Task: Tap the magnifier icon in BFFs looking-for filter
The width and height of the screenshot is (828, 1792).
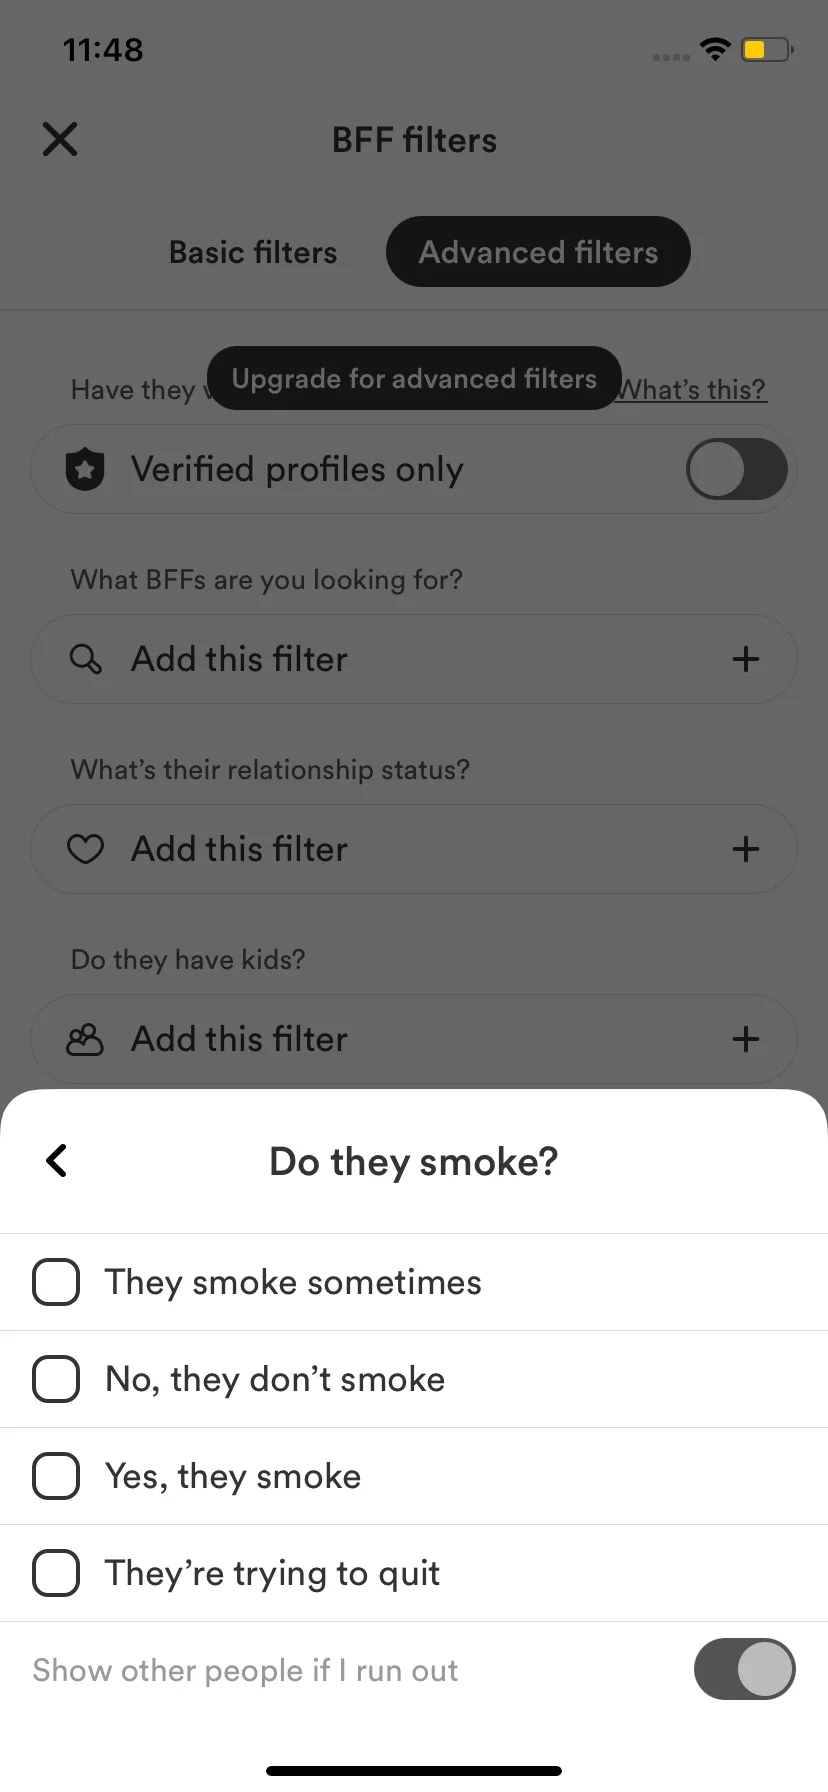Action: [x=85, y=659]
